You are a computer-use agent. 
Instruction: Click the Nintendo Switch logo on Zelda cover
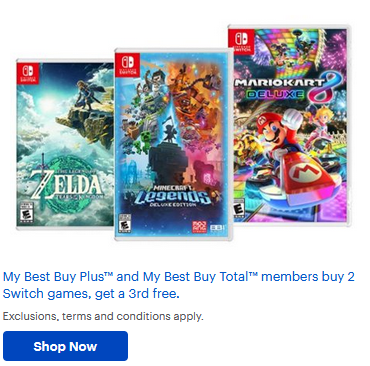point(28,73)
